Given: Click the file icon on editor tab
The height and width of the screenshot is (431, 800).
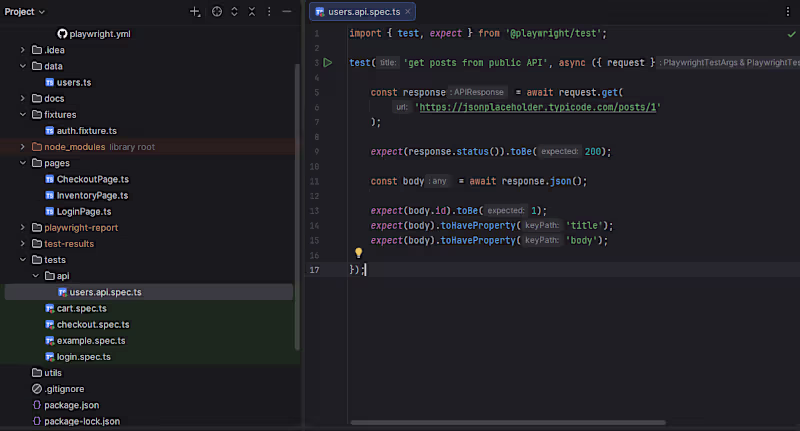Looking at the screenshot, I should tap(320, 12).
